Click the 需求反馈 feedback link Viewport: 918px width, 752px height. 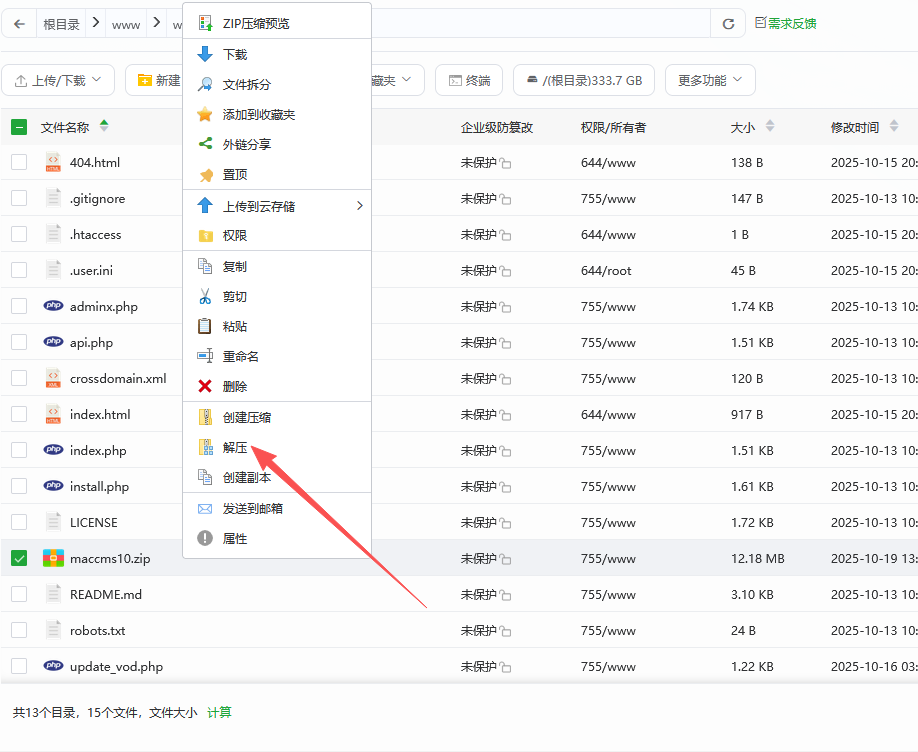pos(786,23)
